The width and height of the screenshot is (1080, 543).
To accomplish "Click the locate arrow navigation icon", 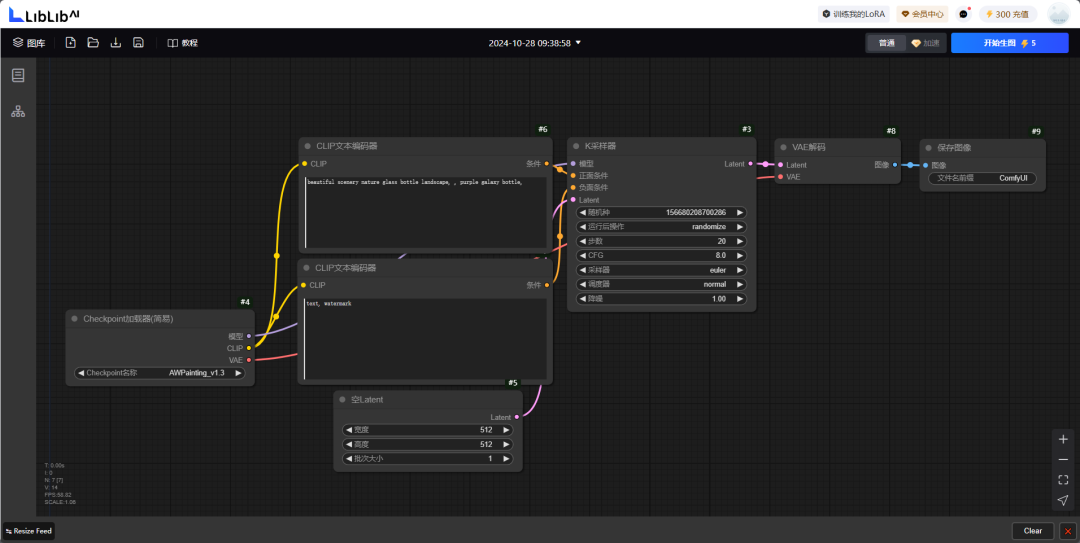I will tap(1063, 500).
